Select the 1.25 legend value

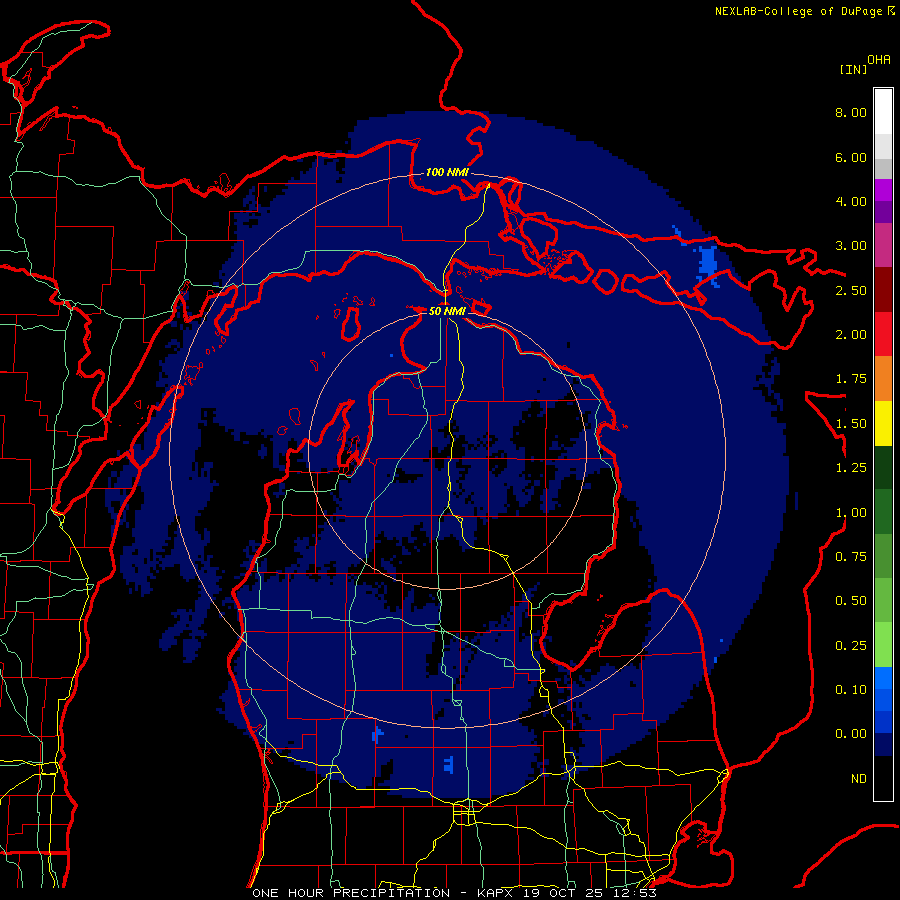[851, 468]
